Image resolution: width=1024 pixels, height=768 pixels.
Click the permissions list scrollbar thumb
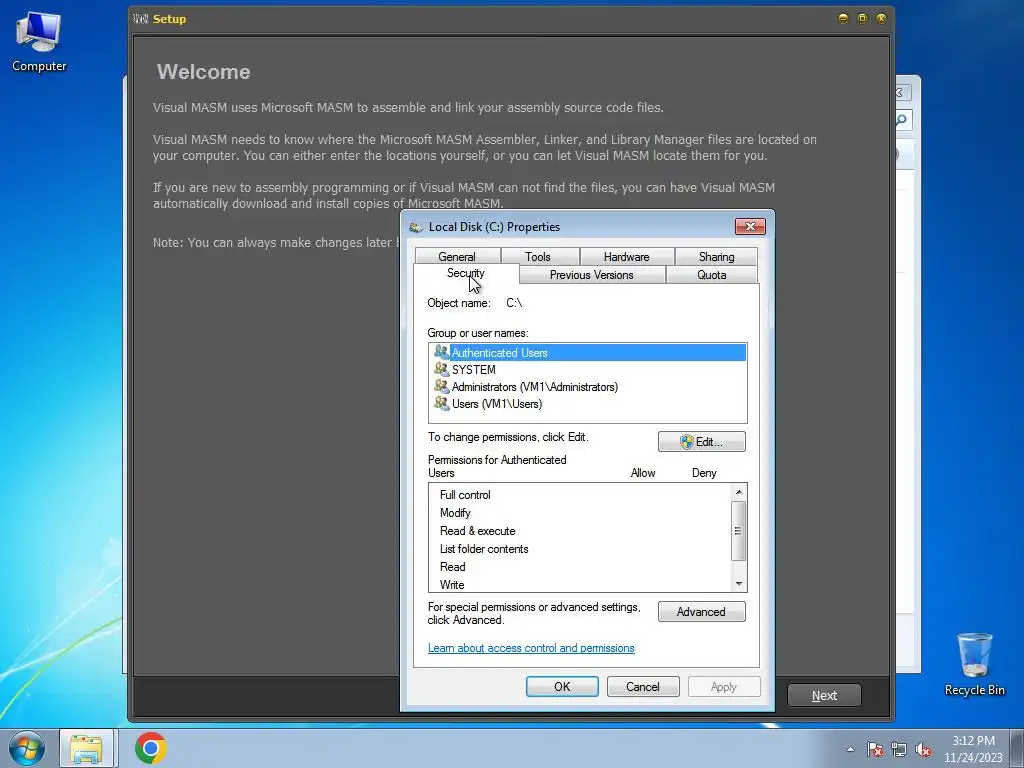739,531
